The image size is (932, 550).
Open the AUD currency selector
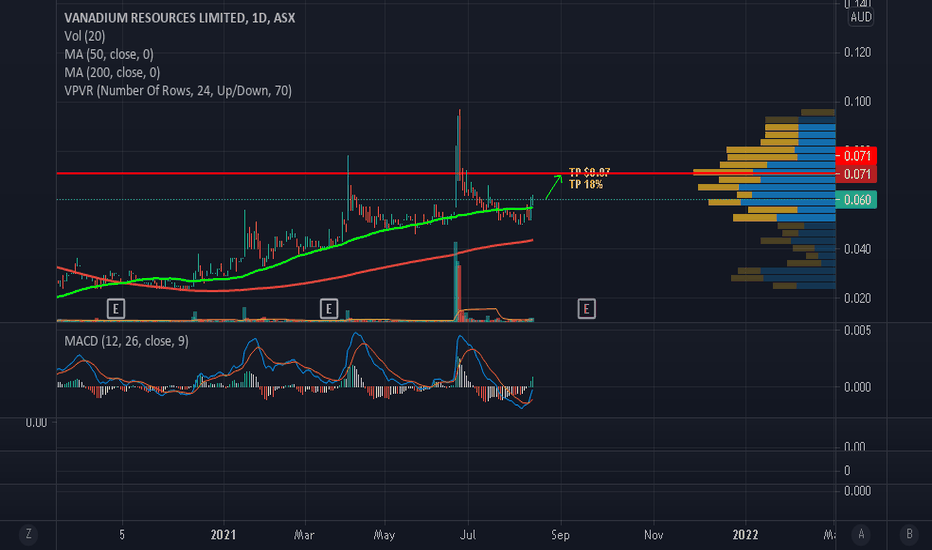pyautogui.click(x=861, y=17)
